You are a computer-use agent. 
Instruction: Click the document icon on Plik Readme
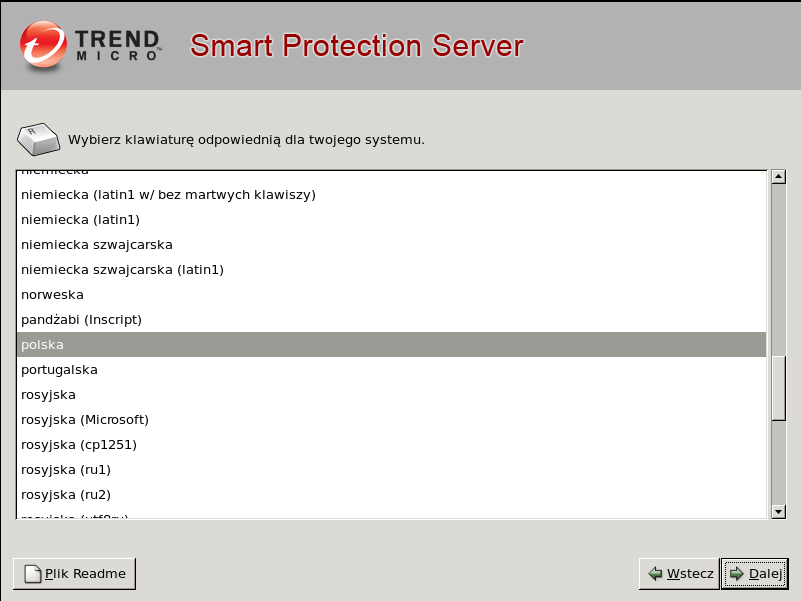(x=33, y=574)
